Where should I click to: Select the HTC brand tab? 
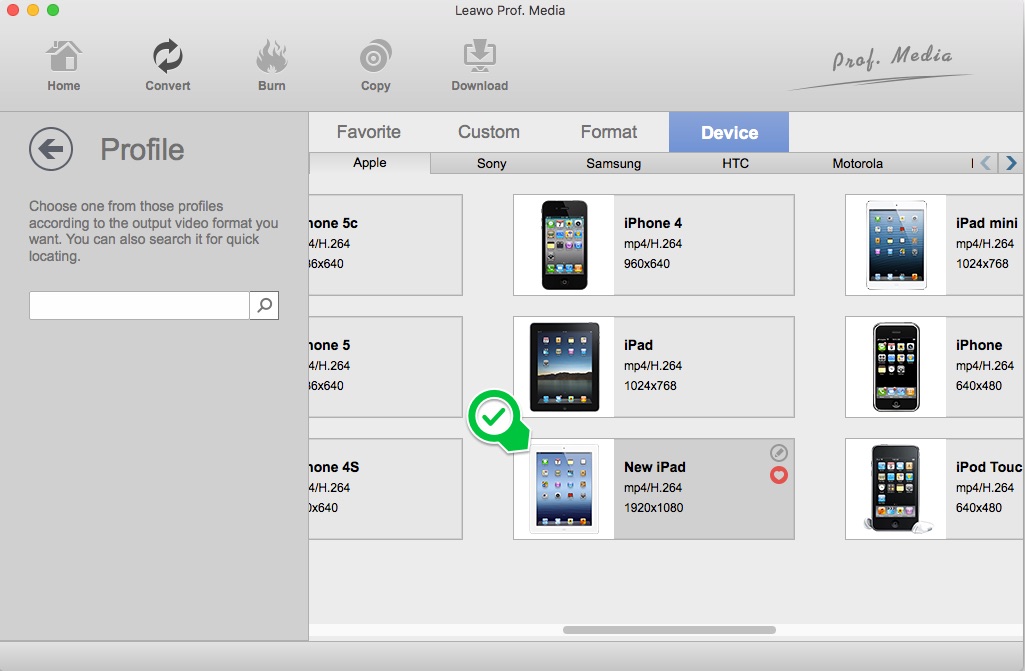[735, 163]
